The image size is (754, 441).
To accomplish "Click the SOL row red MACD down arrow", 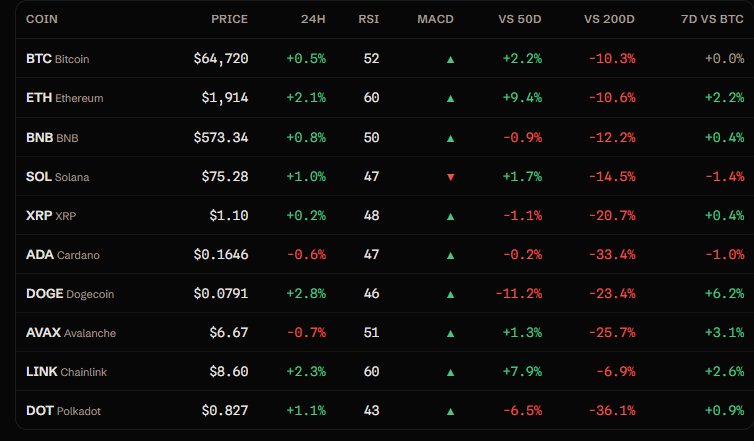I will tap(451, 177).
